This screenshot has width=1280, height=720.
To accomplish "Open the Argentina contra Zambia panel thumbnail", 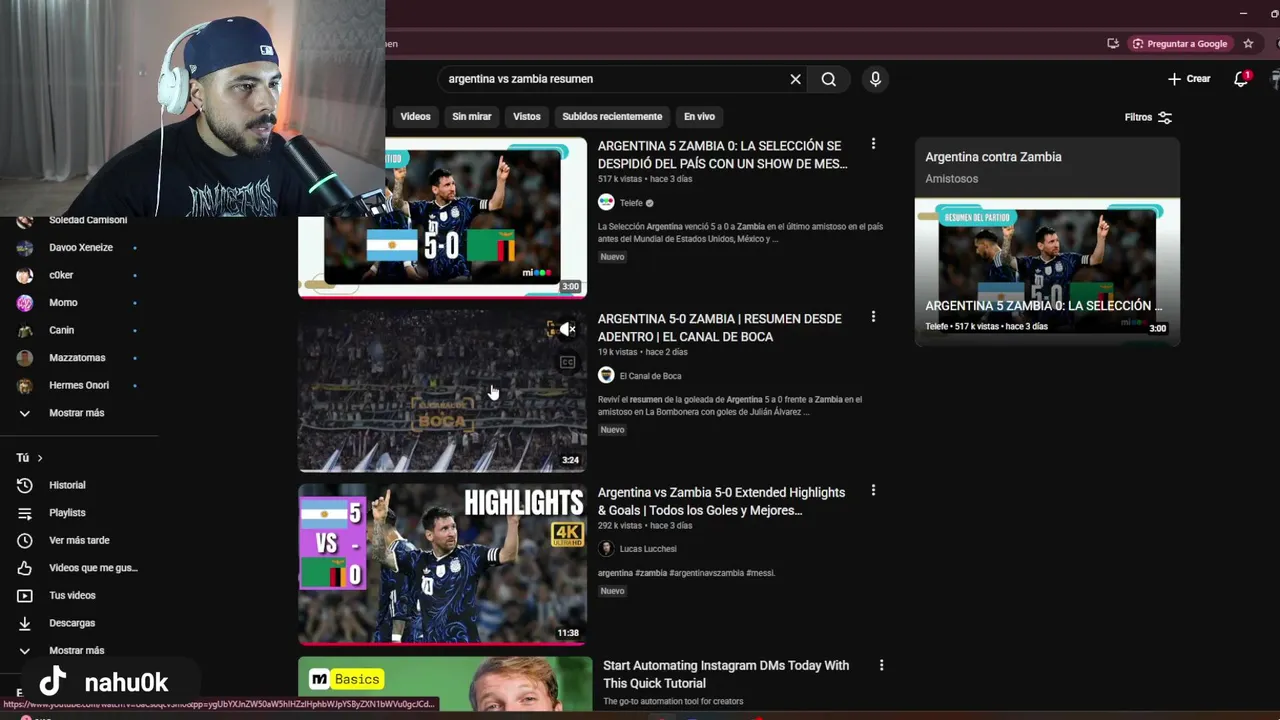I will 1047,271.
